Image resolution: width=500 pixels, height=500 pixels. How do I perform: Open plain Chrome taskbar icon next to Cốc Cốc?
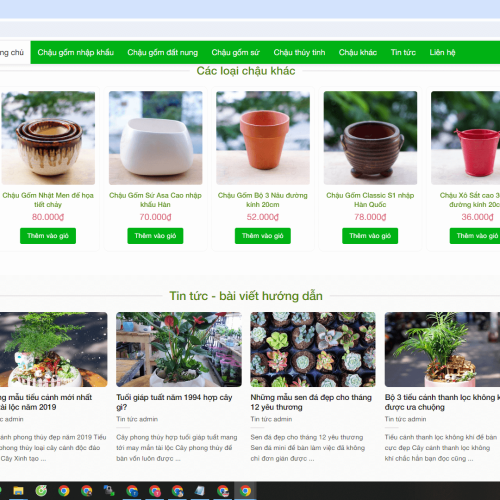tap(64, 491)
